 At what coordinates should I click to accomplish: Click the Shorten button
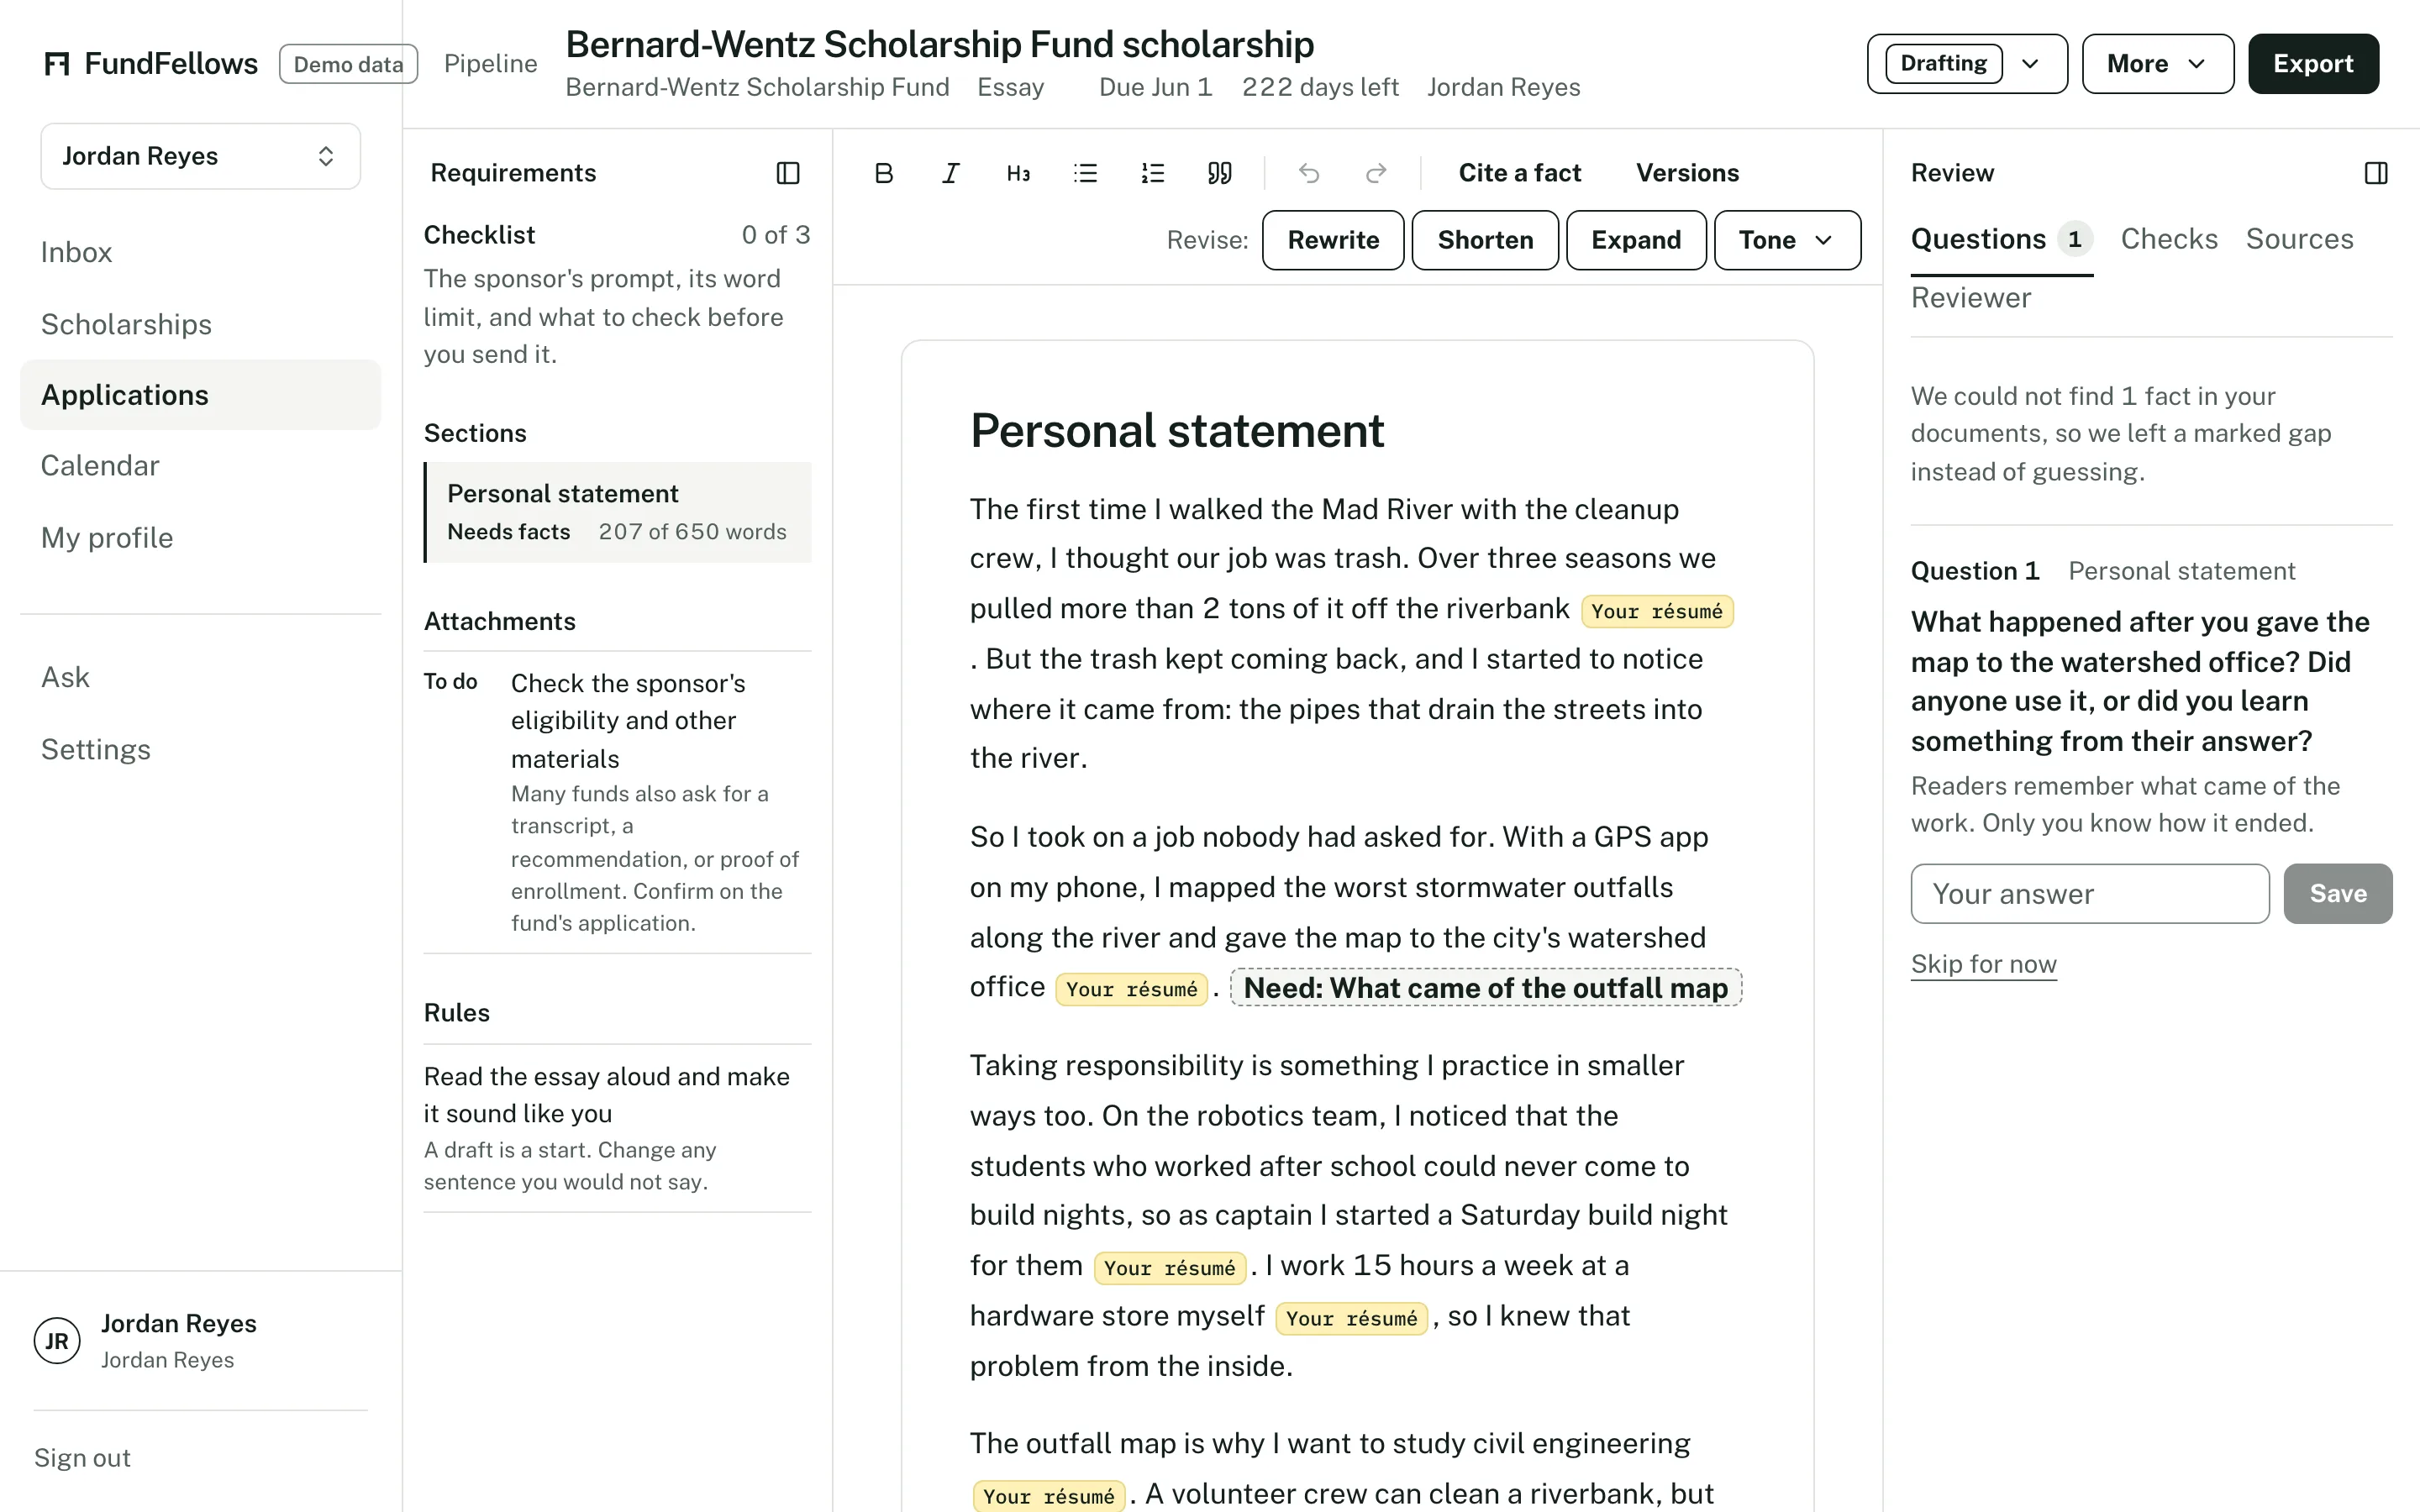point(1485,240)
